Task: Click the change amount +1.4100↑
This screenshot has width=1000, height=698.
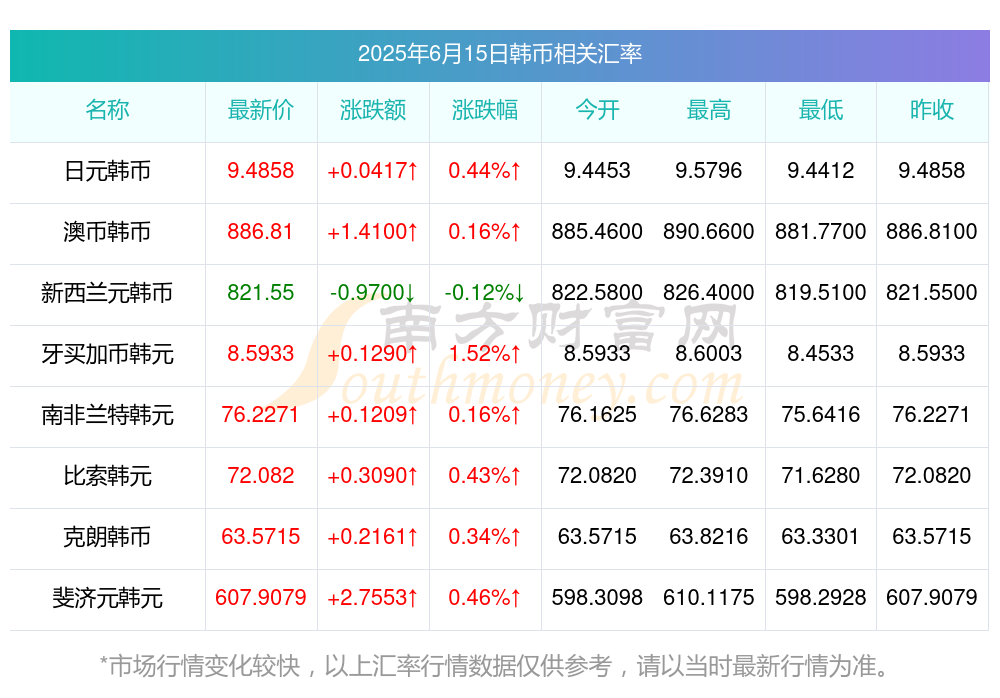Action: (x=373, y=231)
